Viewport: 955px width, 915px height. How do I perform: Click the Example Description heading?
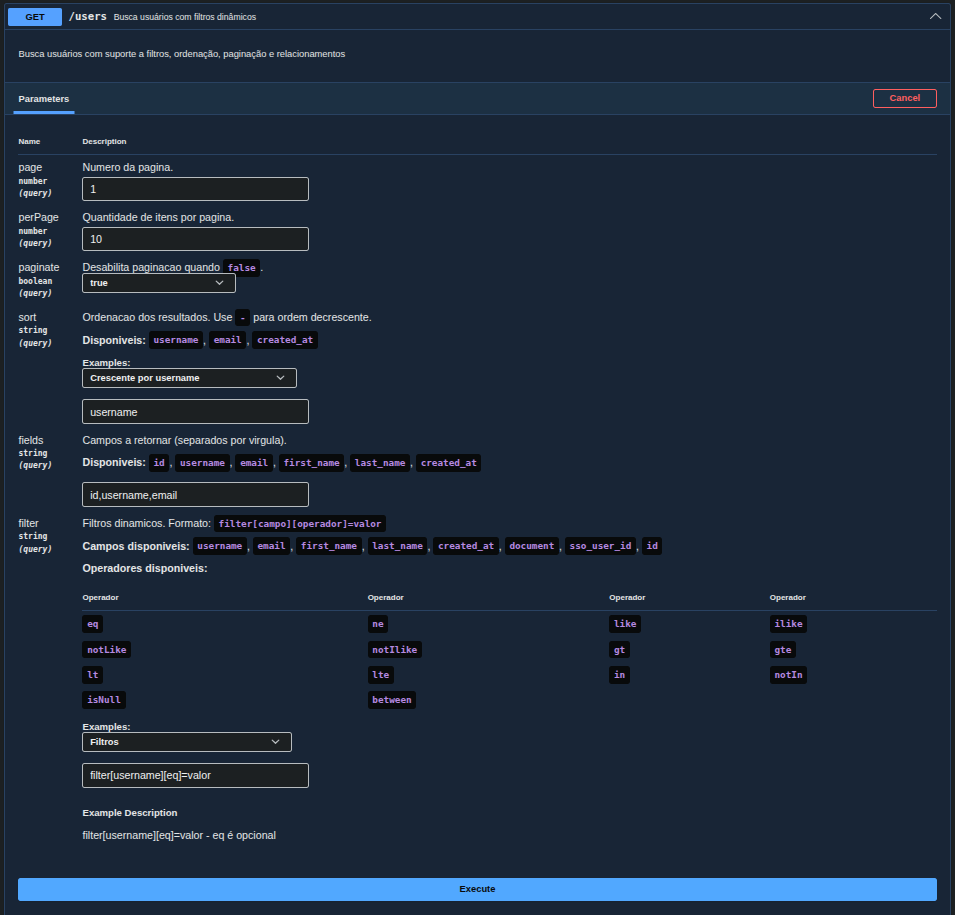[130, 813]
